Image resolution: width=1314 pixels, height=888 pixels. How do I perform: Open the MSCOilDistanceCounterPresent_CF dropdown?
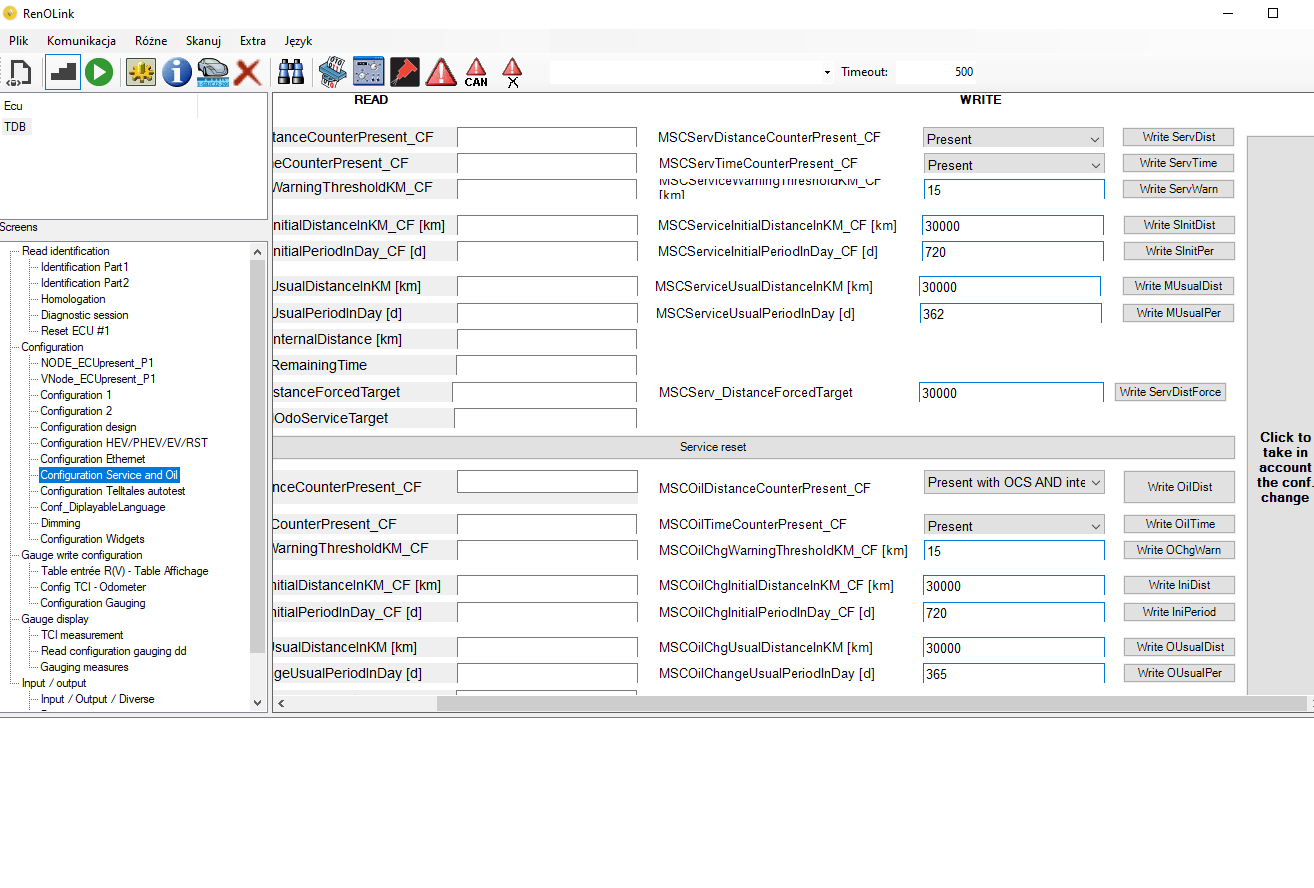point(1014,482)
